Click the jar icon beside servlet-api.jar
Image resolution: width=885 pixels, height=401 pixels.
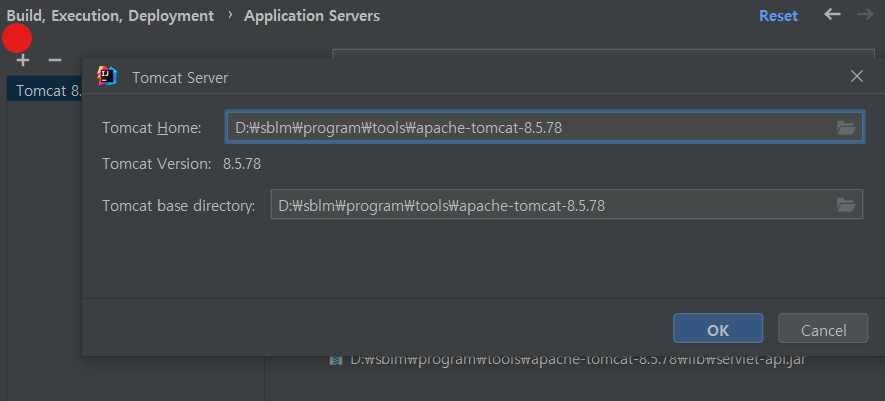[336, 360]
